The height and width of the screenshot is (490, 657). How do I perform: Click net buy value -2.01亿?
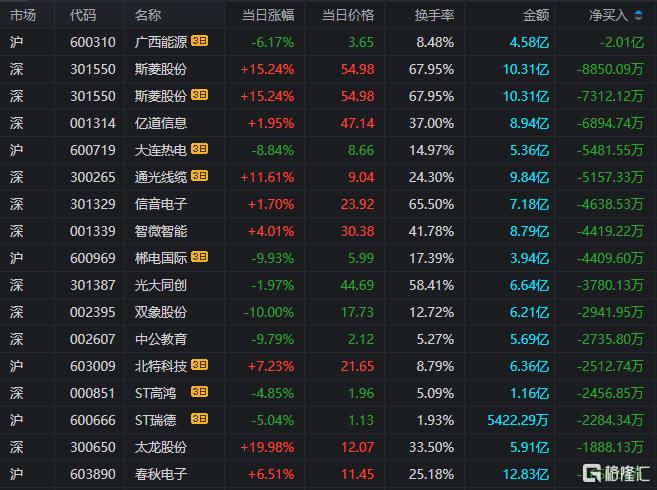pos(622,42)
